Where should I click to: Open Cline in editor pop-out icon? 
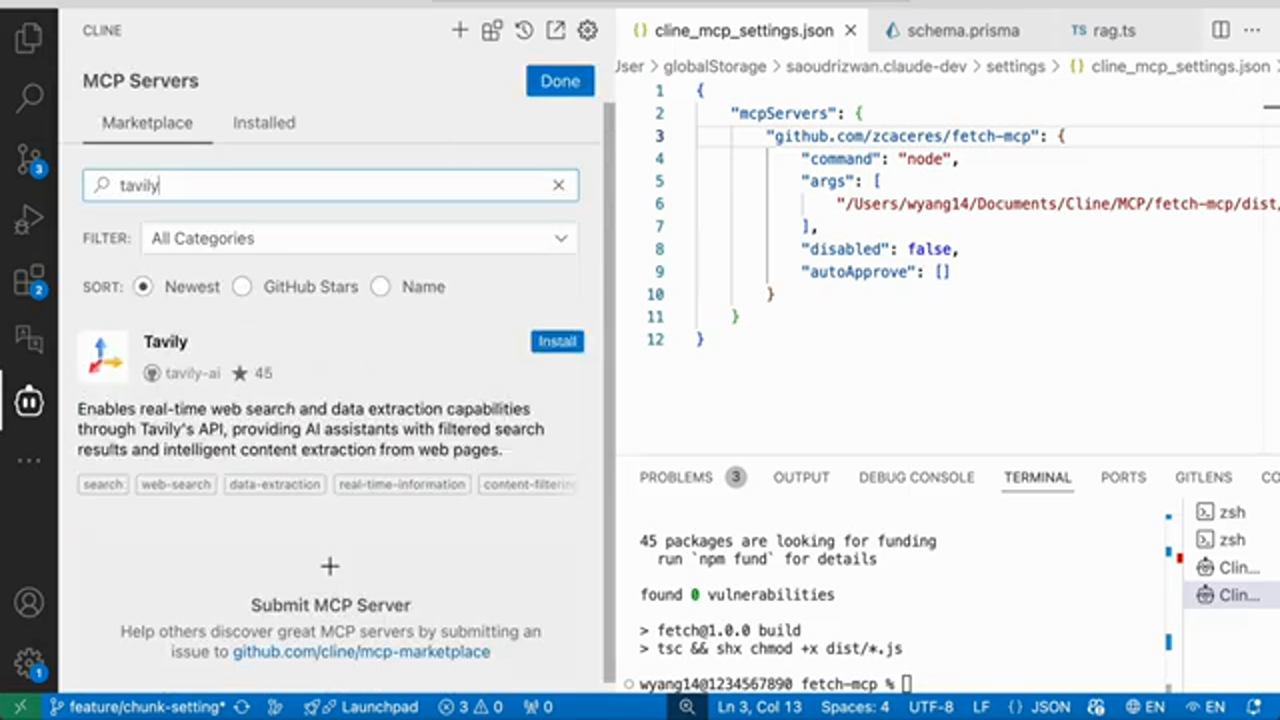coord(555,30)
